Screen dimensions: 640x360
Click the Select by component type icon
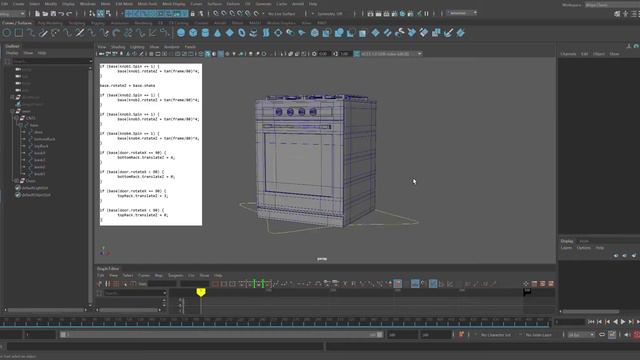click(109, 13)
